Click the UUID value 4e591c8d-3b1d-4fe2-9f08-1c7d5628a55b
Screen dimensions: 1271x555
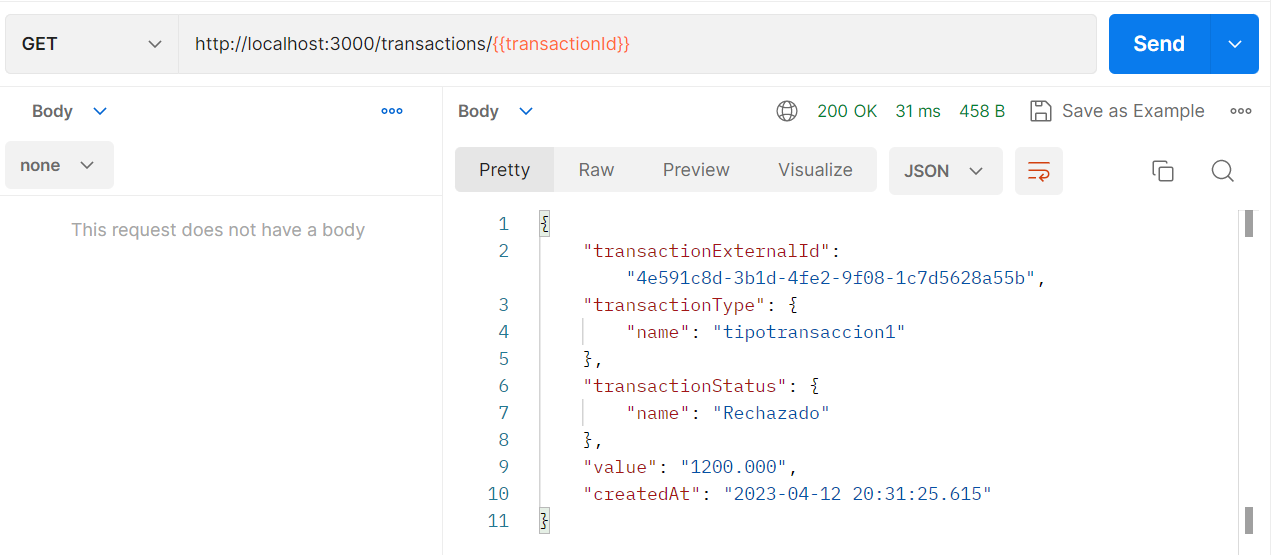(830, 278)
